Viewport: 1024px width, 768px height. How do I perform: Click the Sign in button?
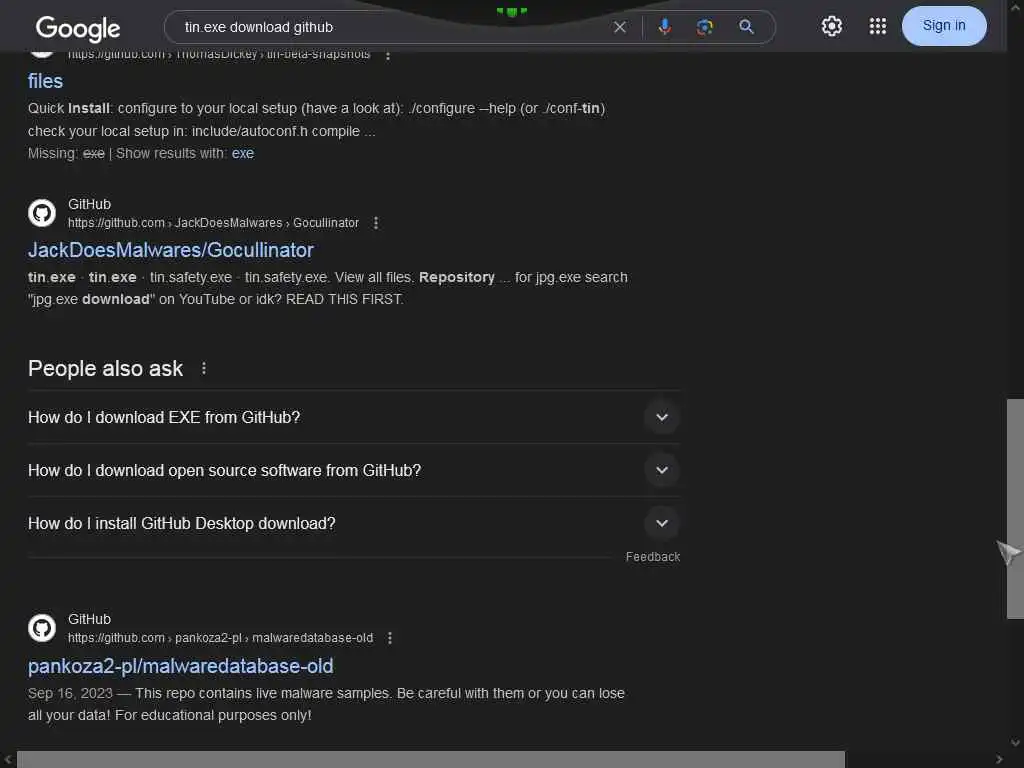click(x=944, y=25)
